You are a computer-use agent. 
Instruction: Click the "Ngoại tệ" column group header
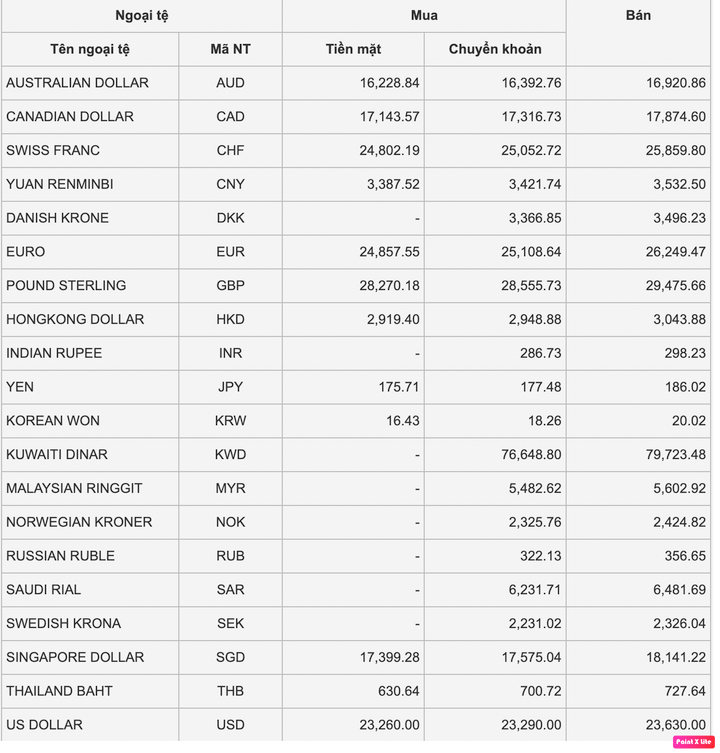141,16
